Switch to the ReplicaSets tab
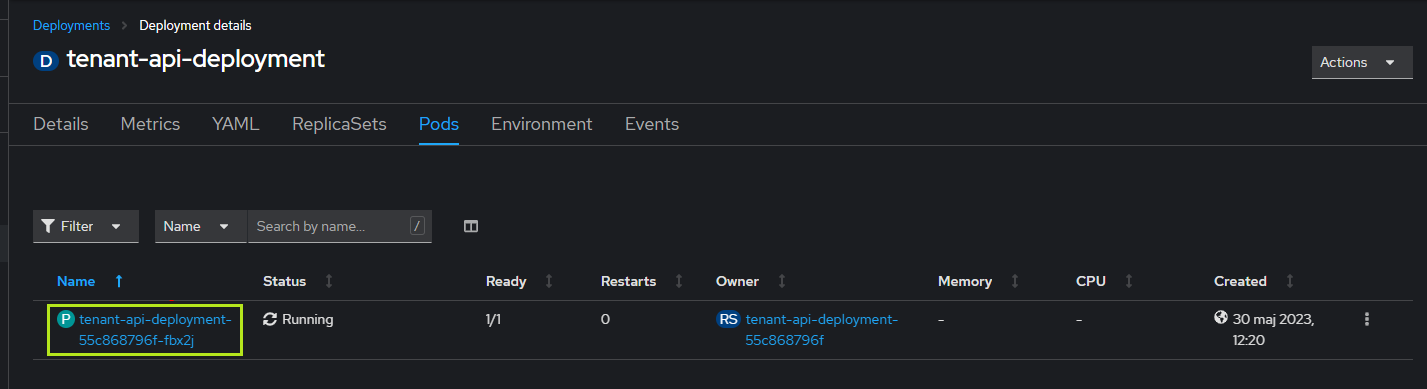This screenshot has width=1427, height=389. 339,124
